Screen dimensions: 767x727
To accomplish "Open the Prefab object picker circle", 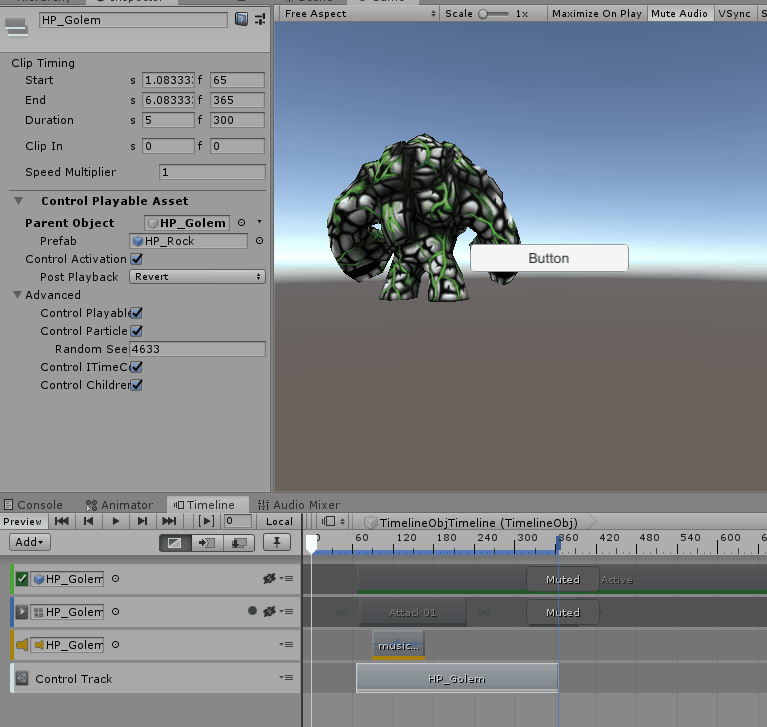I will [x=259, y=241].
